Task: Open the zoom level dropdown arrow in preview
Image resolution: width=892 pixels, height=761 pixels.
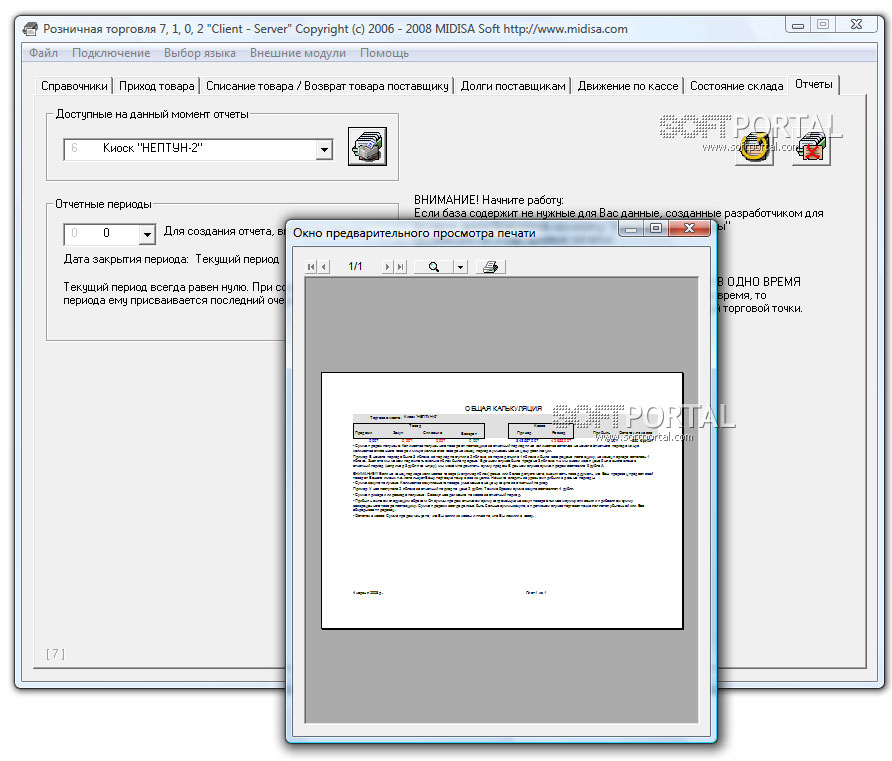Action: (460, 267)
